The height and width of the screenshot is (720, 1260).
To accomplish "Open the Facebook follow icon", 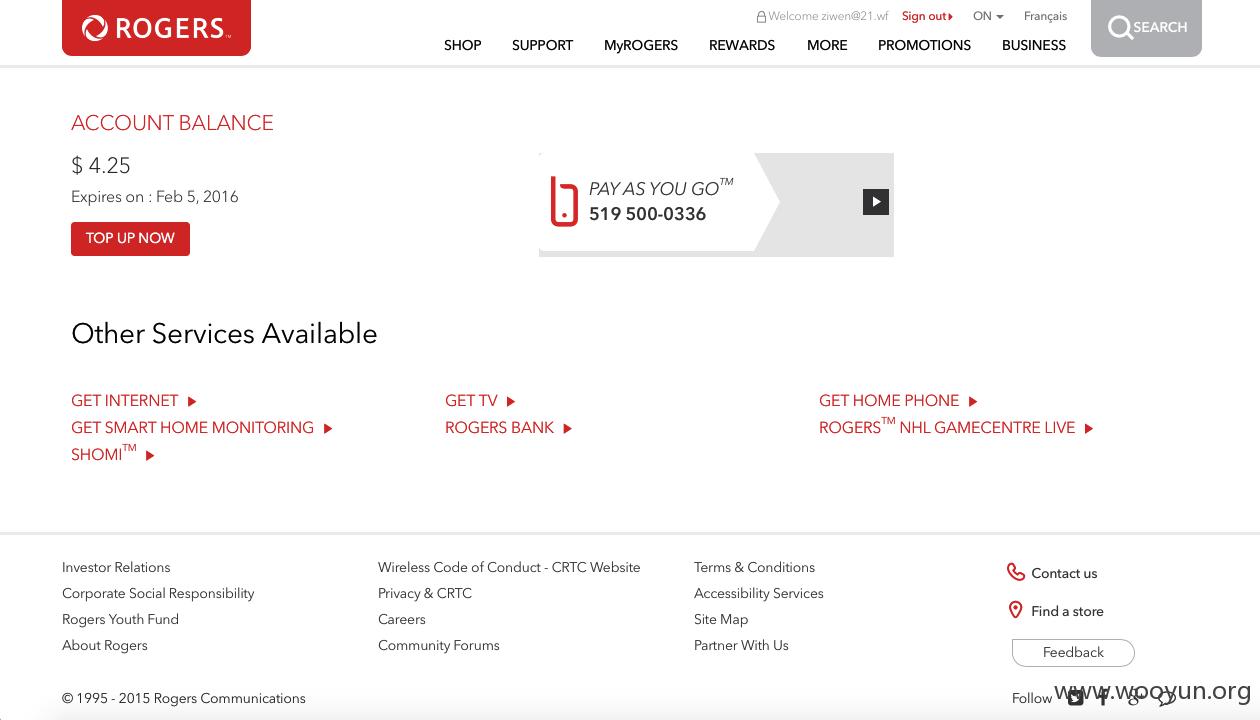I will point(1104,698).
